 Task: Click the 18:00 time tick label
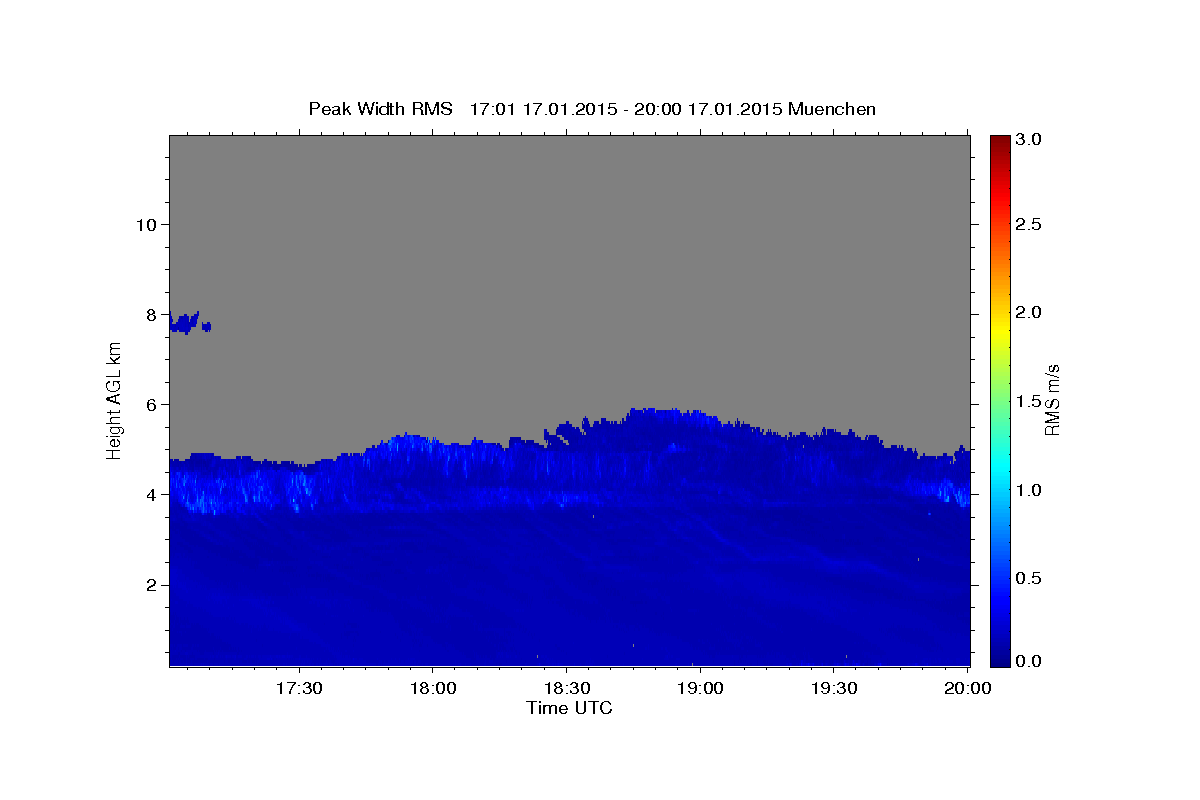pos(433,689)
